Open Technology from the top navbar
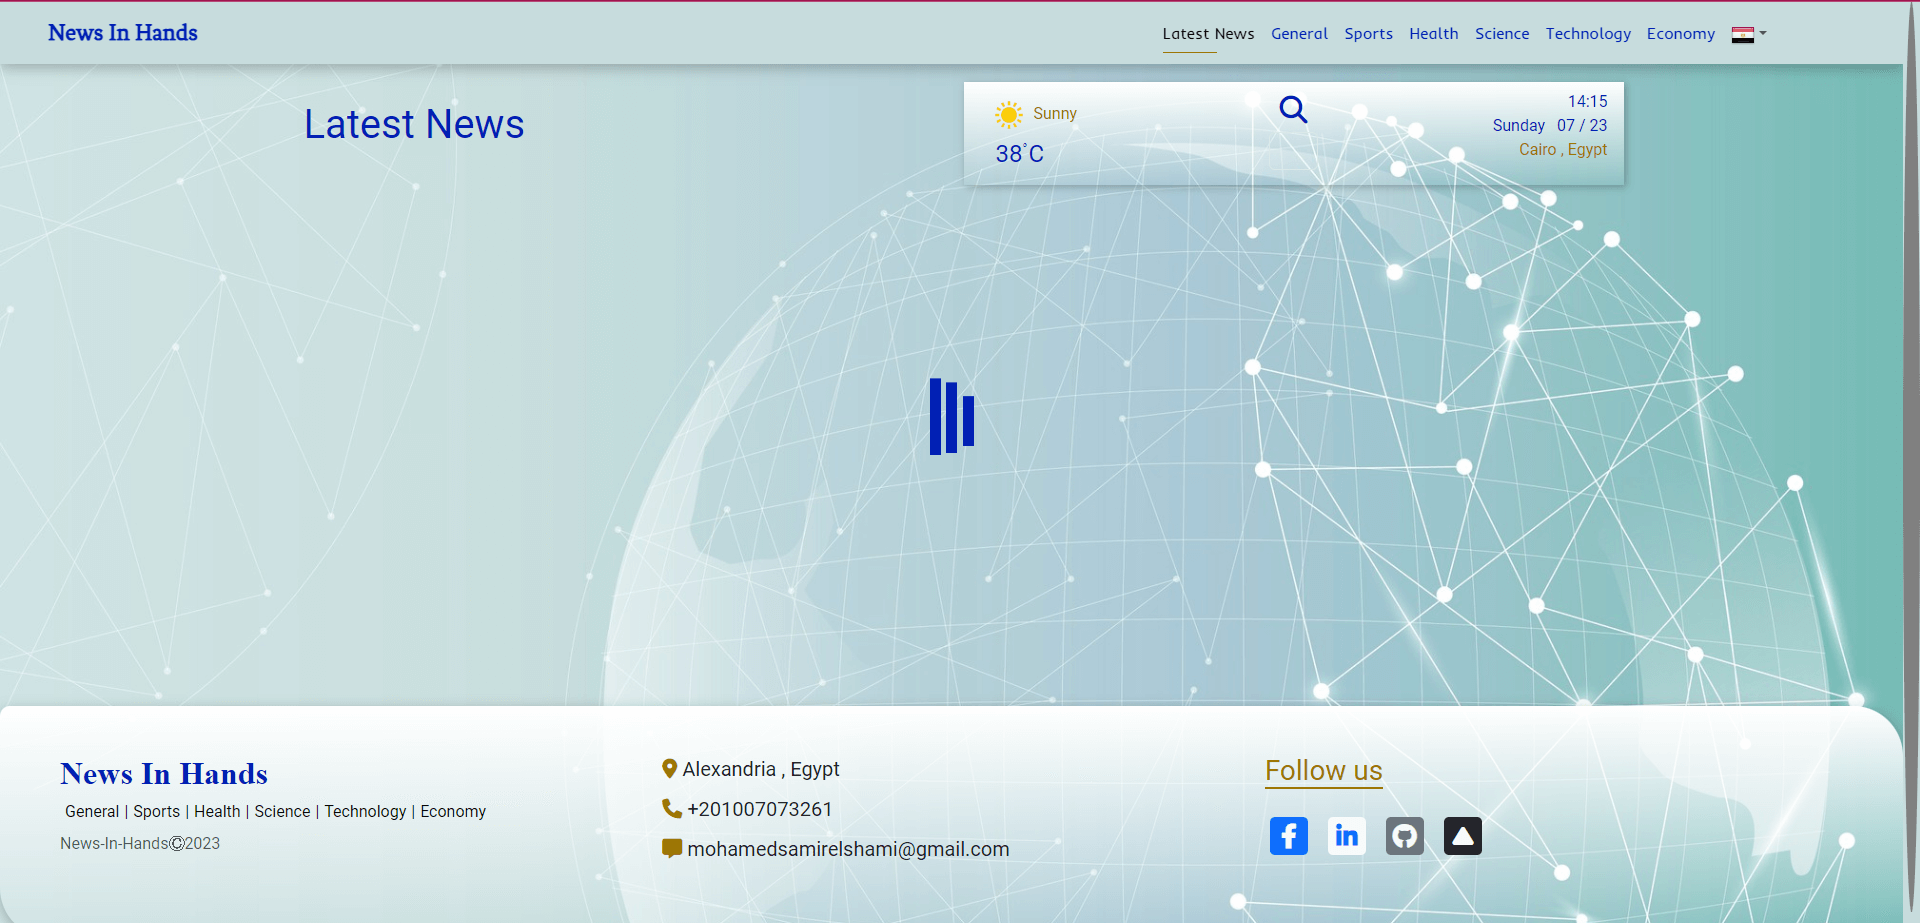The height and width of the screenshot is (923, 1920). tap(1588, 34)
